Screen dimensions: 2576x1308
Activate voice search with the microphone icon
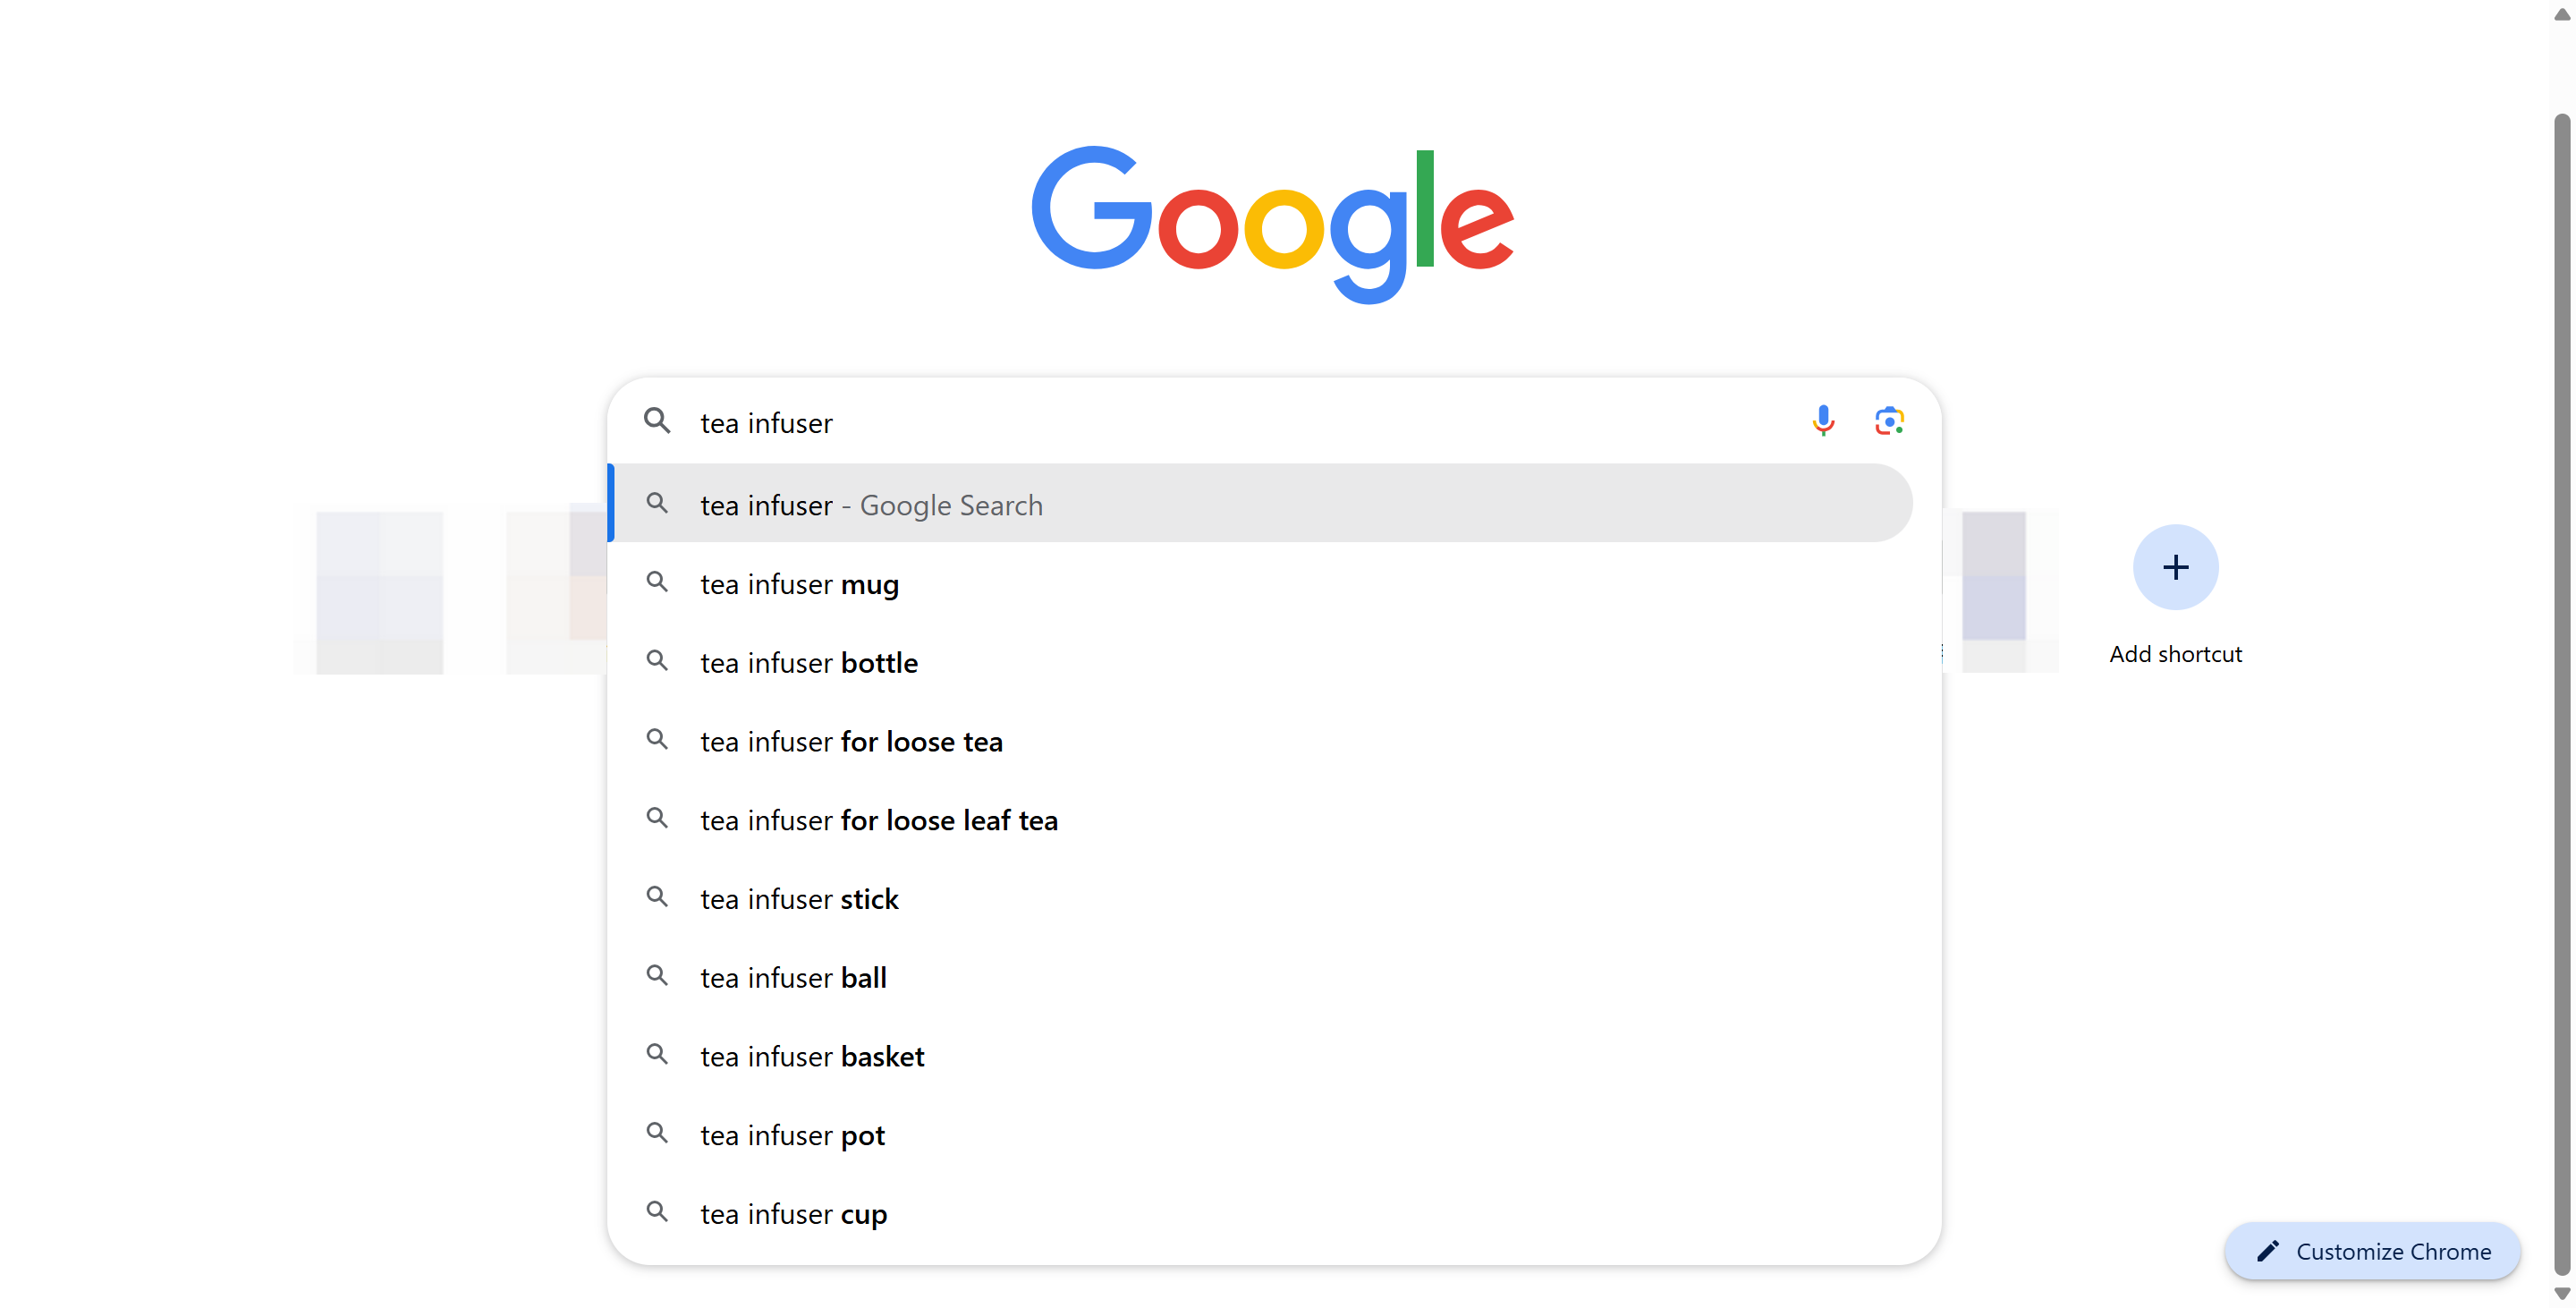(x=1823, y=421)
